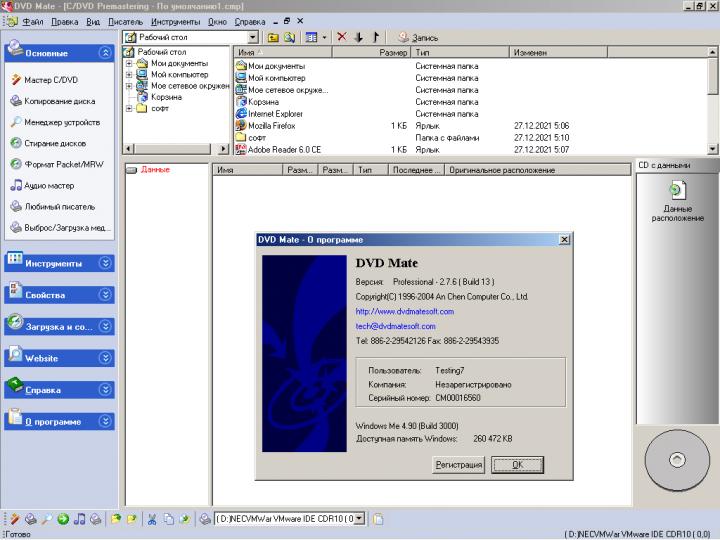Click the red X delete icon in toolbar
This screenshot has height=540, width=720.
click(x=342, y=37)
